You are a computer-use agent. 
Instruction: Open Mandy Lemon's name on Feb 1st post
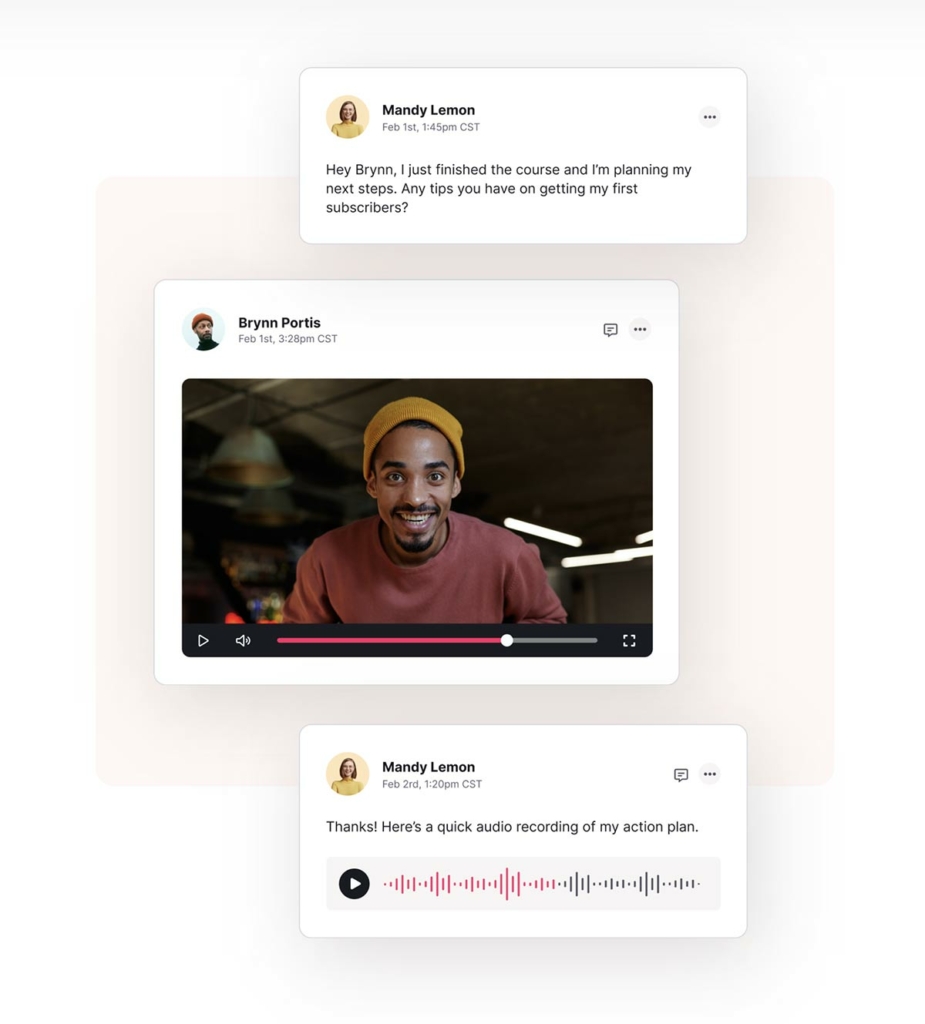429,110
